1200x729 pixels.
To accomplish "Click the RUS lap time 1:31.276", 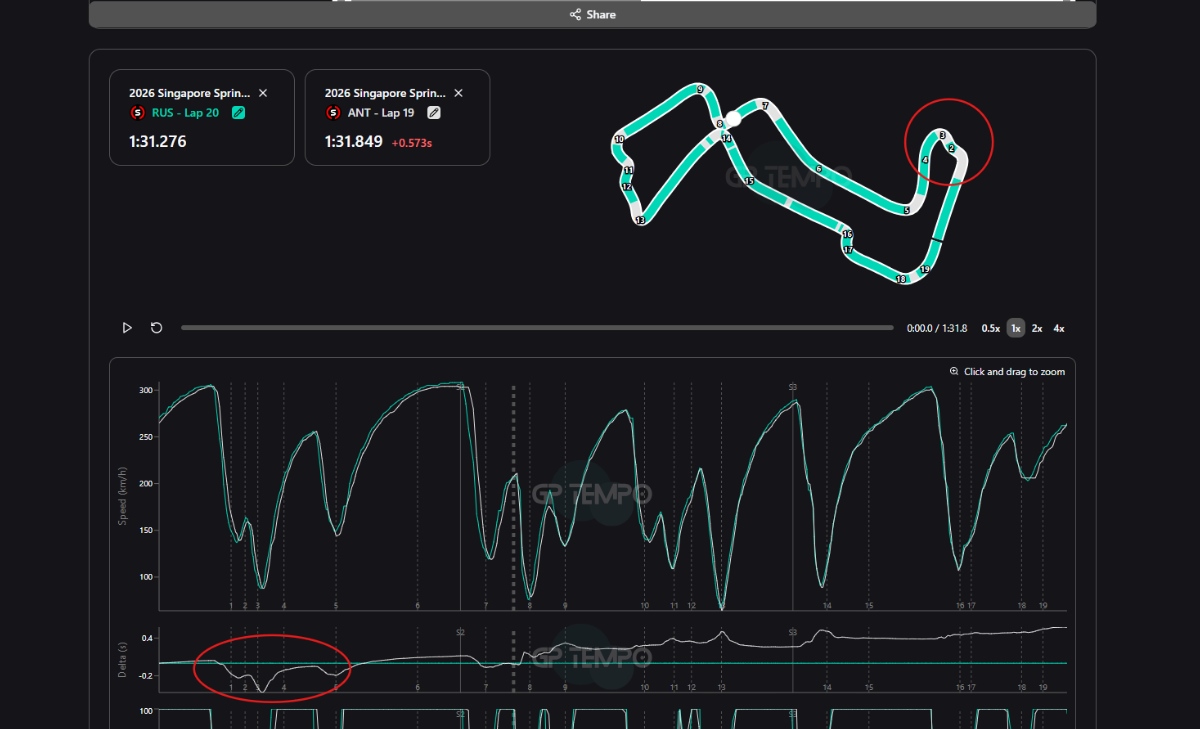I will 158,142.
